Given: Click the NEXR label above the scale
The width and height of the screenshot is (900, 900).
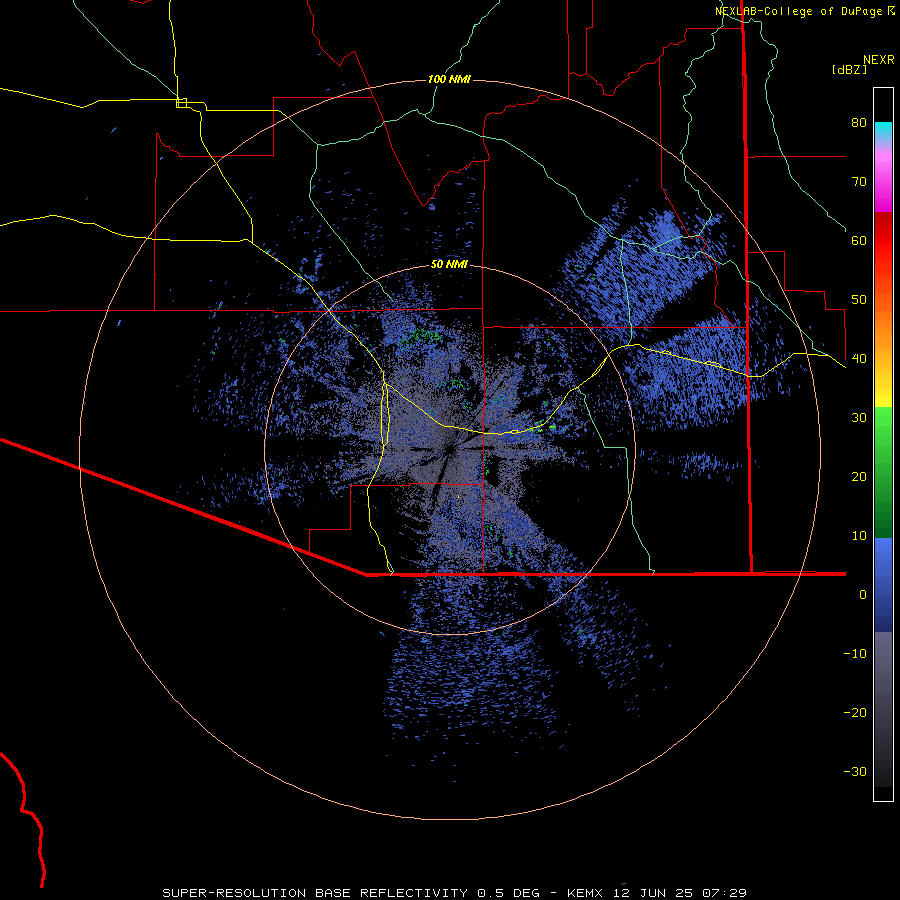Looking at the screenshot, I should (x=879, y=60).
